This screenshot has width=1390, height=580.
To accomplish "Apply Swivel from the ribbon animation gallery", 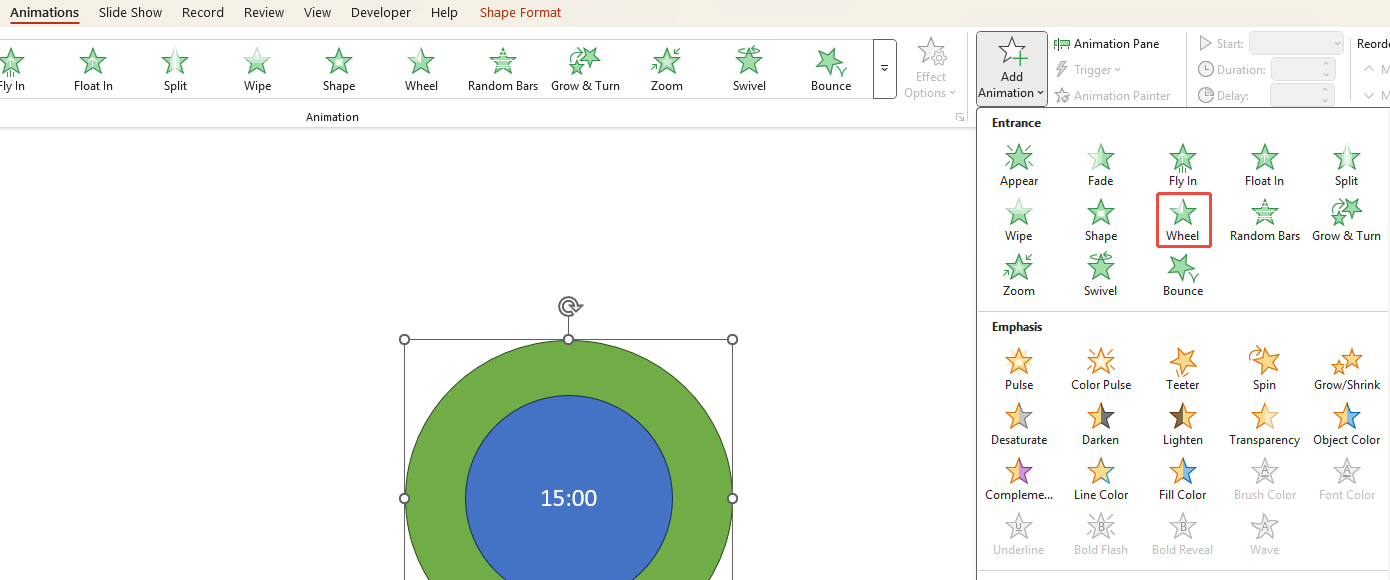I will pos(748,67).
